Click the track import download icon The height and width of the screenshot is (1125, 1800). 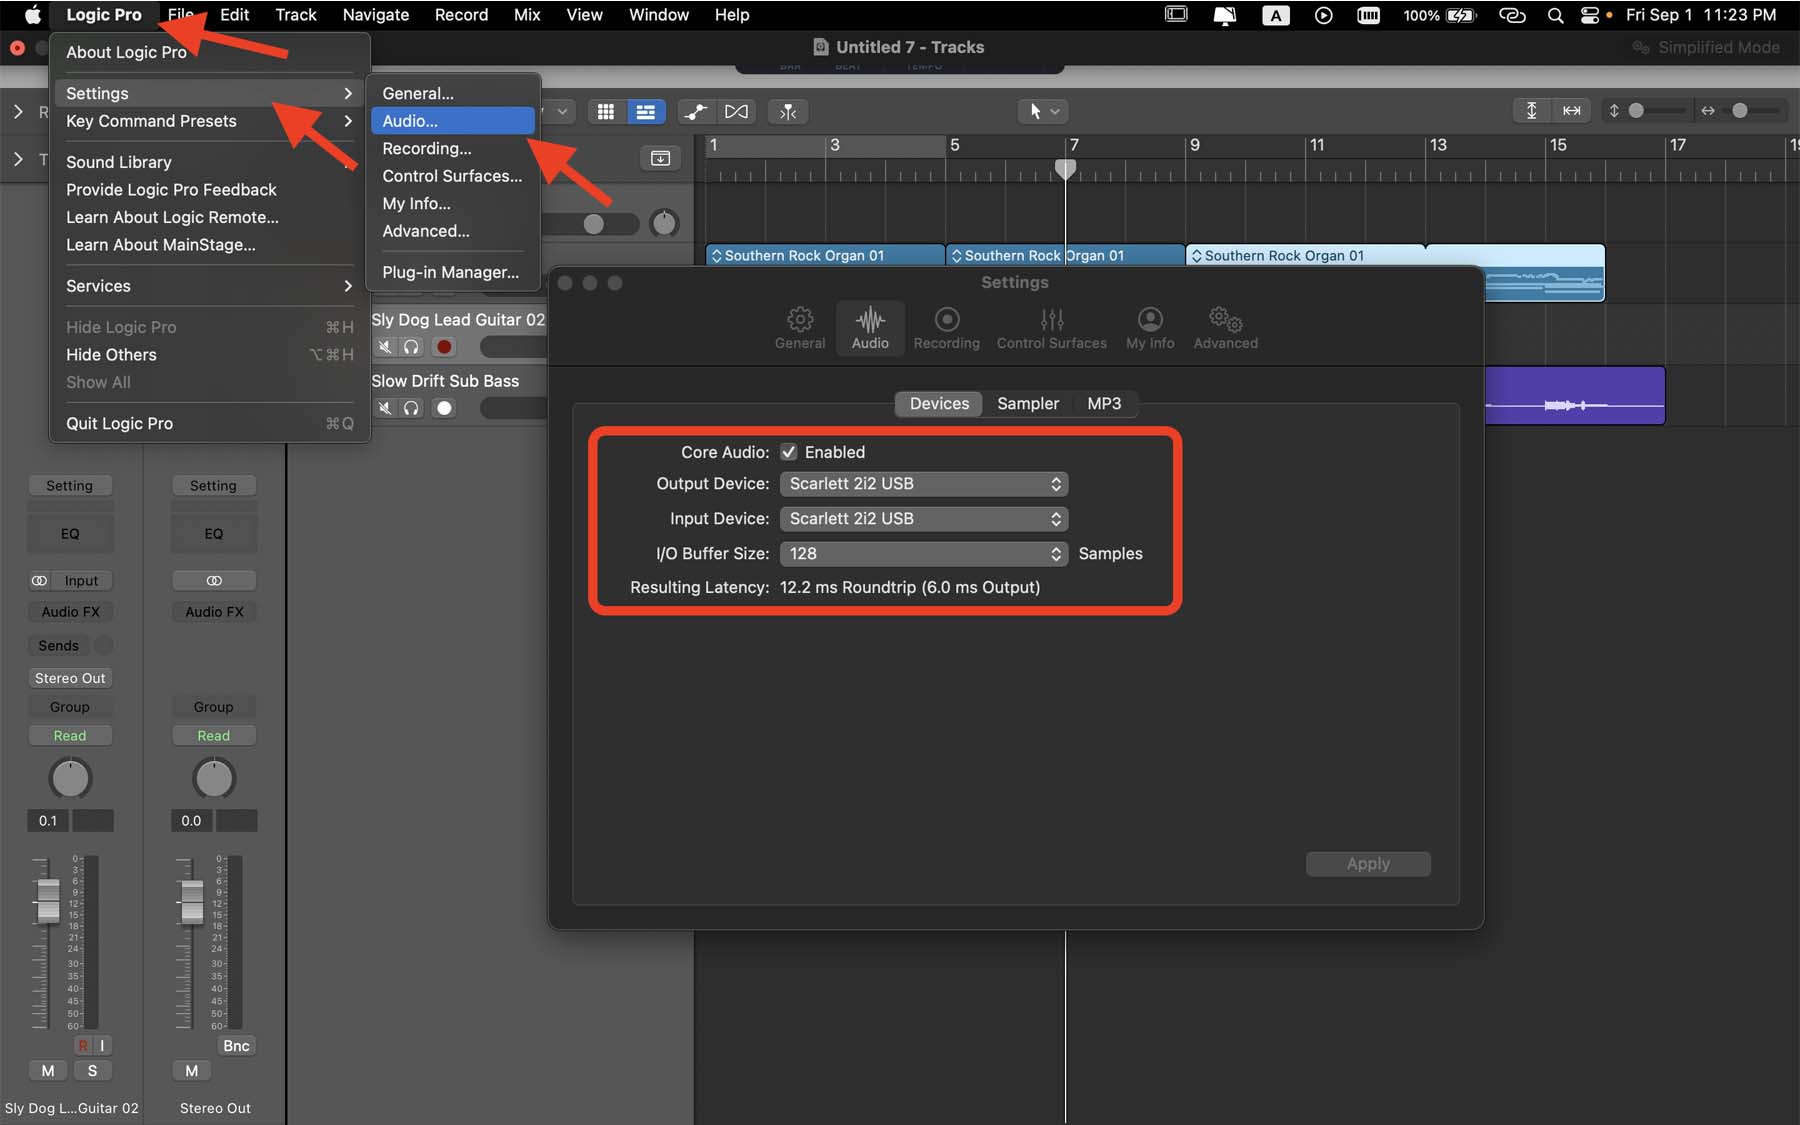(x=660, y=158)
